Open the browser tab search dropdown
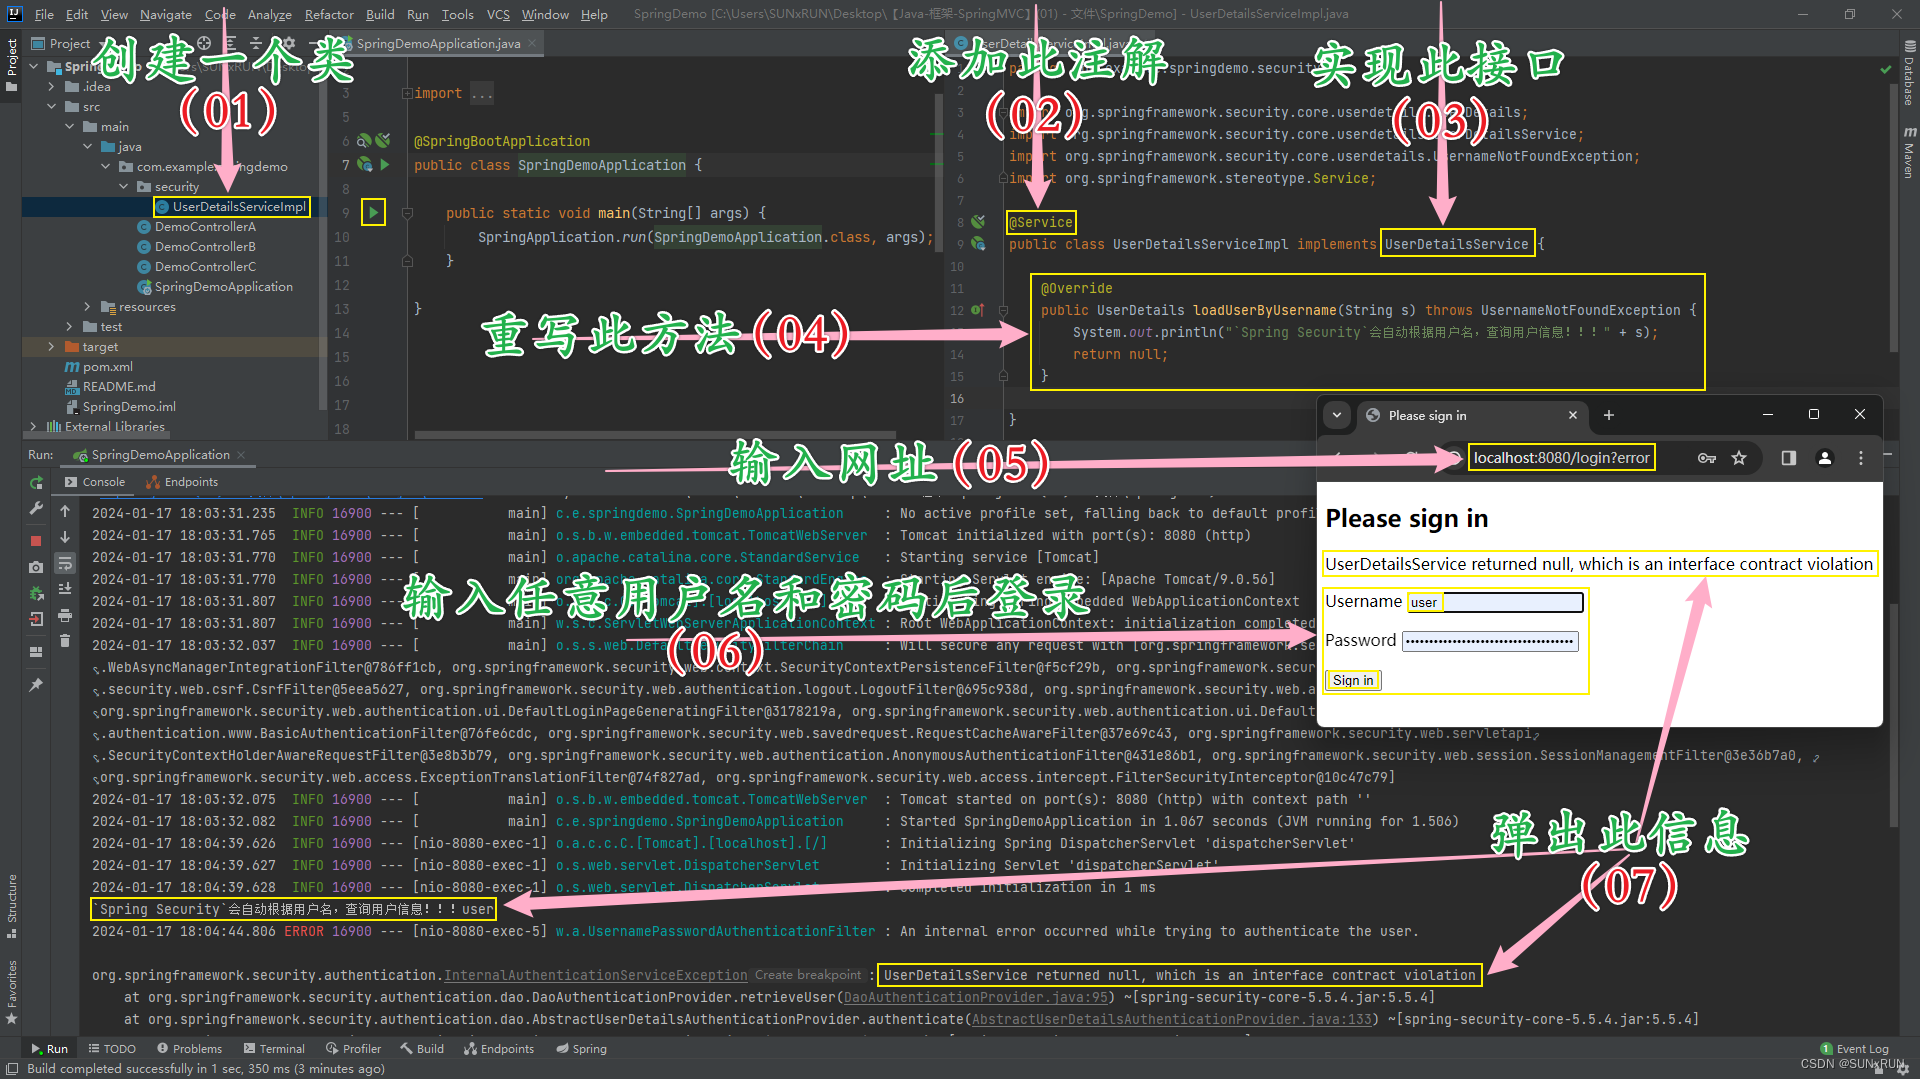 1337,415
